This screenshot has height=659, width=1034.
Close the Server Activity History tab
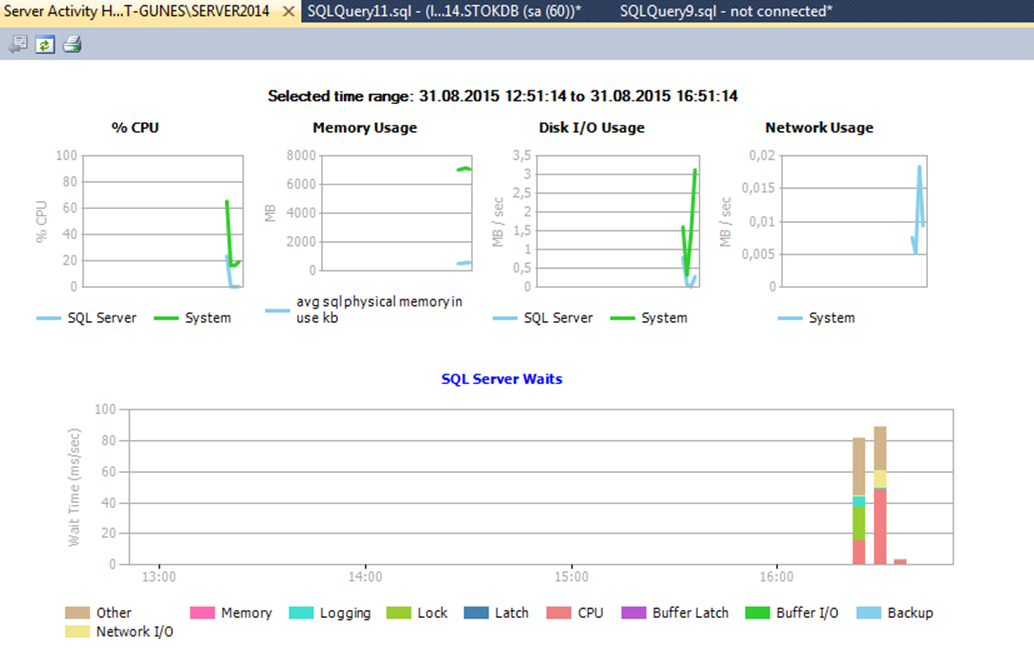[x=288, y=11]
